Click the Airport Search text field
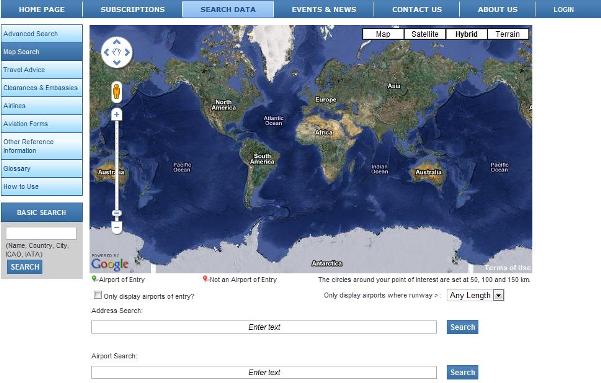601x383 pixels. (264, 372)
